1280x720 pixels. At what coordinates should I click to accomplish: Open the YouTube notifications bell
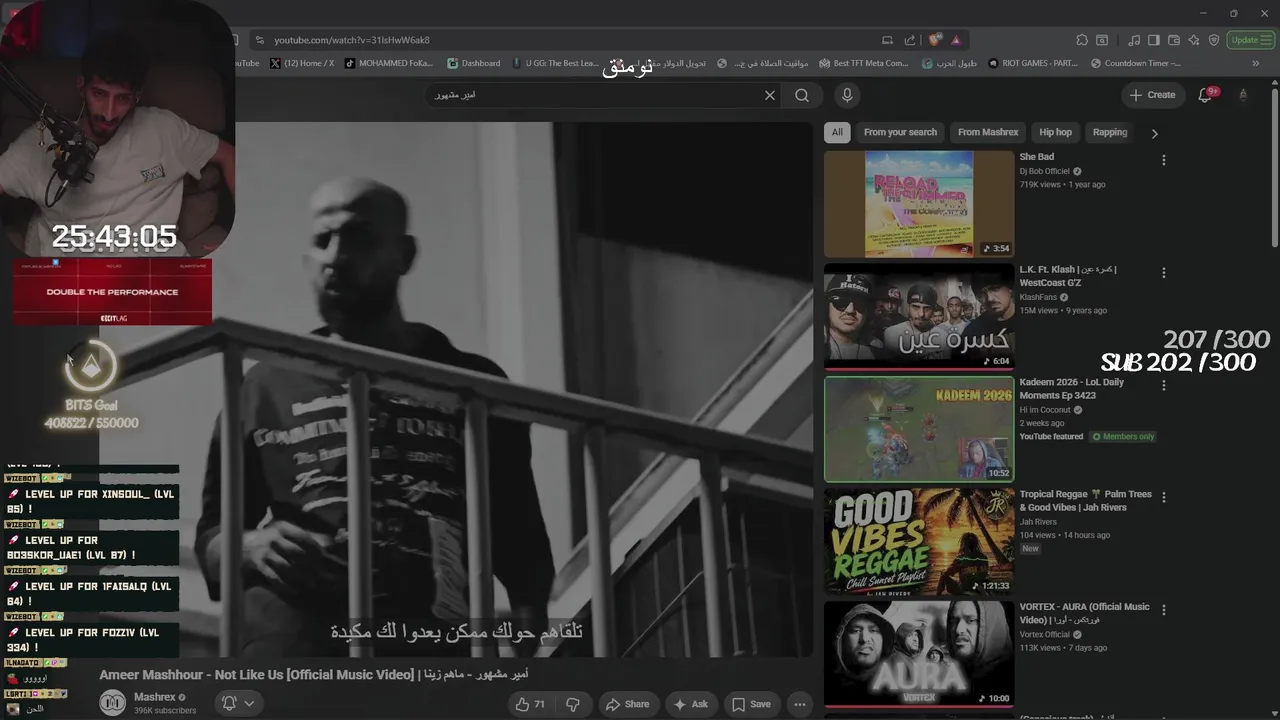(x=1206, y=95)
